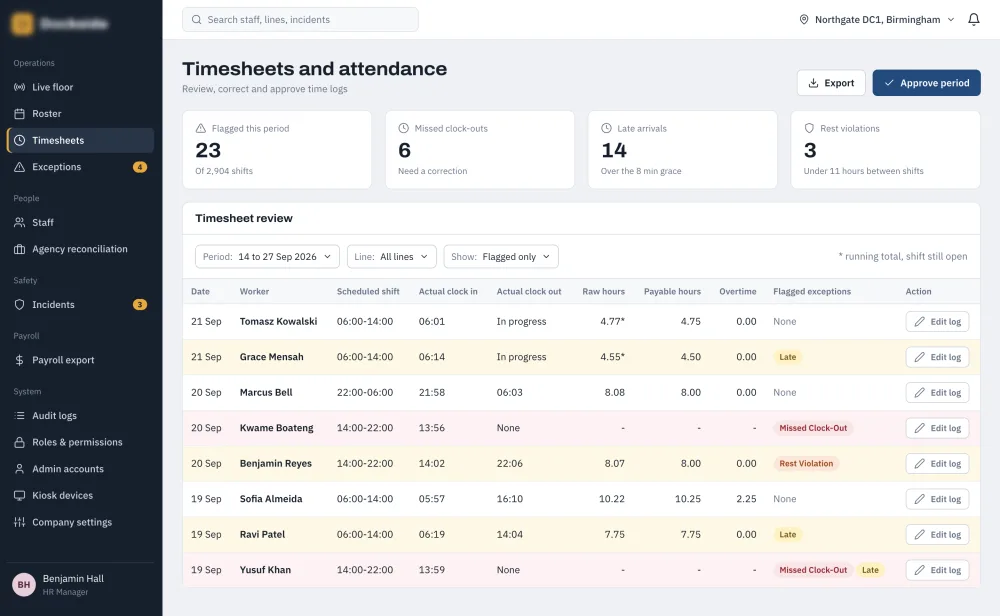Image resolution: width=1000 pixels, height=616 pixels.
Task: Open the Missed clock-outs card
Action: [x=480, y=150]
